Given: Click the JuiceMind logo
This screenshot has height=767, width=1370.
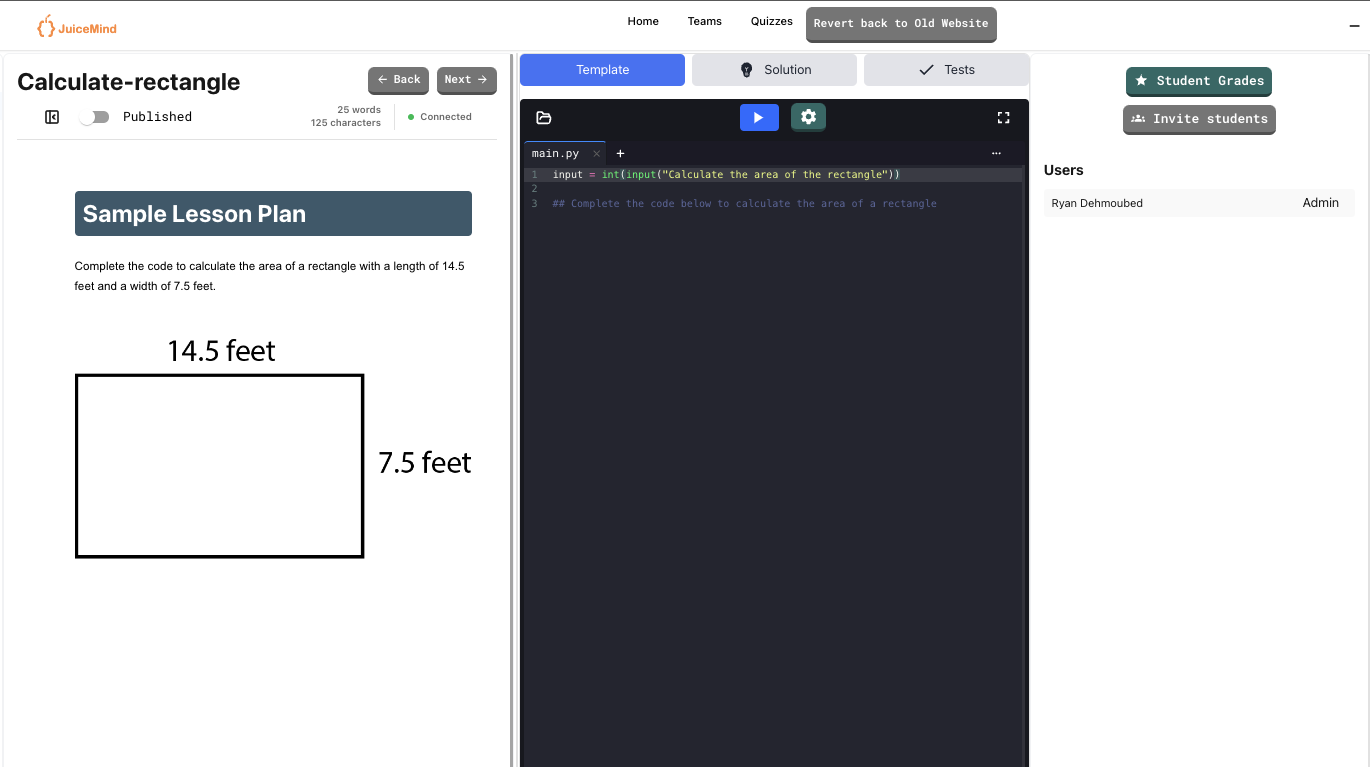Looking at the screenshot, I should point(76,27).
